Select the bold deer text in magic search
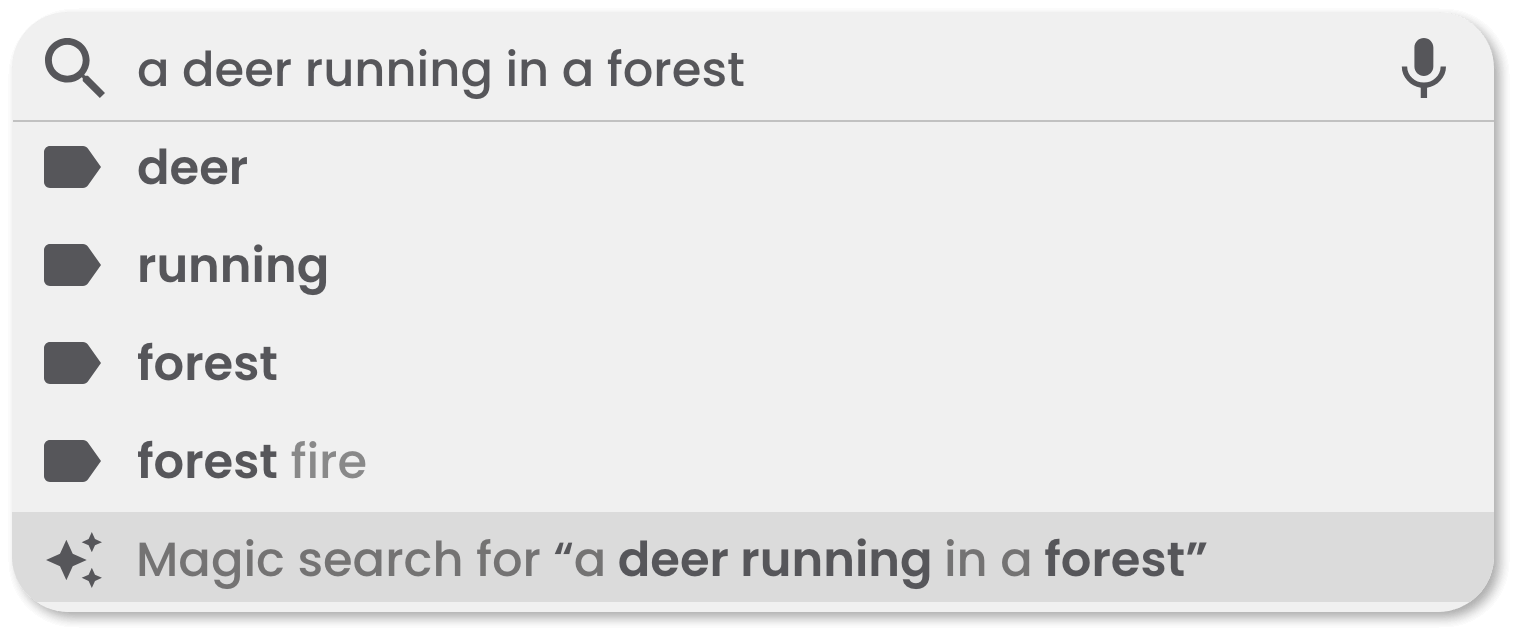Screen dimensions: 1518x636 click(677, 559)
